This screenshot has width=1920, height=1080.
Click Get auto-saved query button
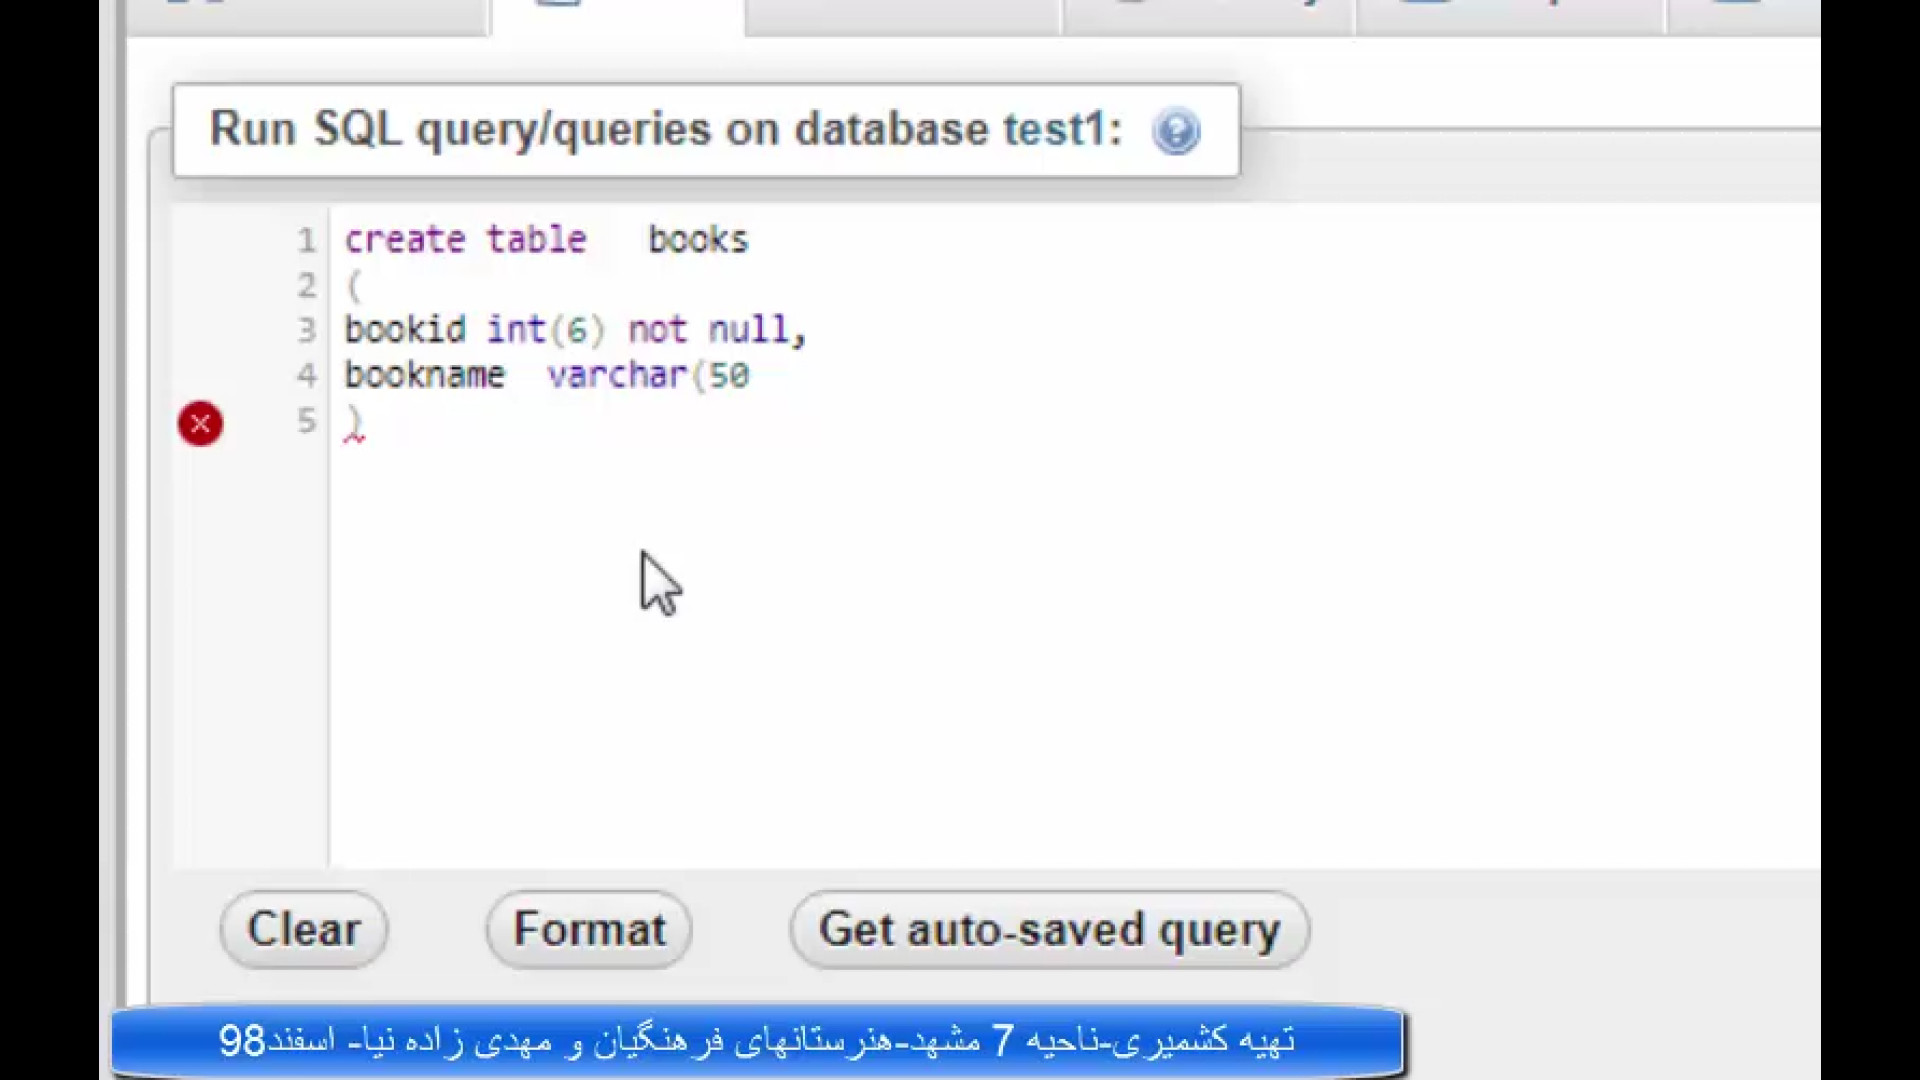1049,929
